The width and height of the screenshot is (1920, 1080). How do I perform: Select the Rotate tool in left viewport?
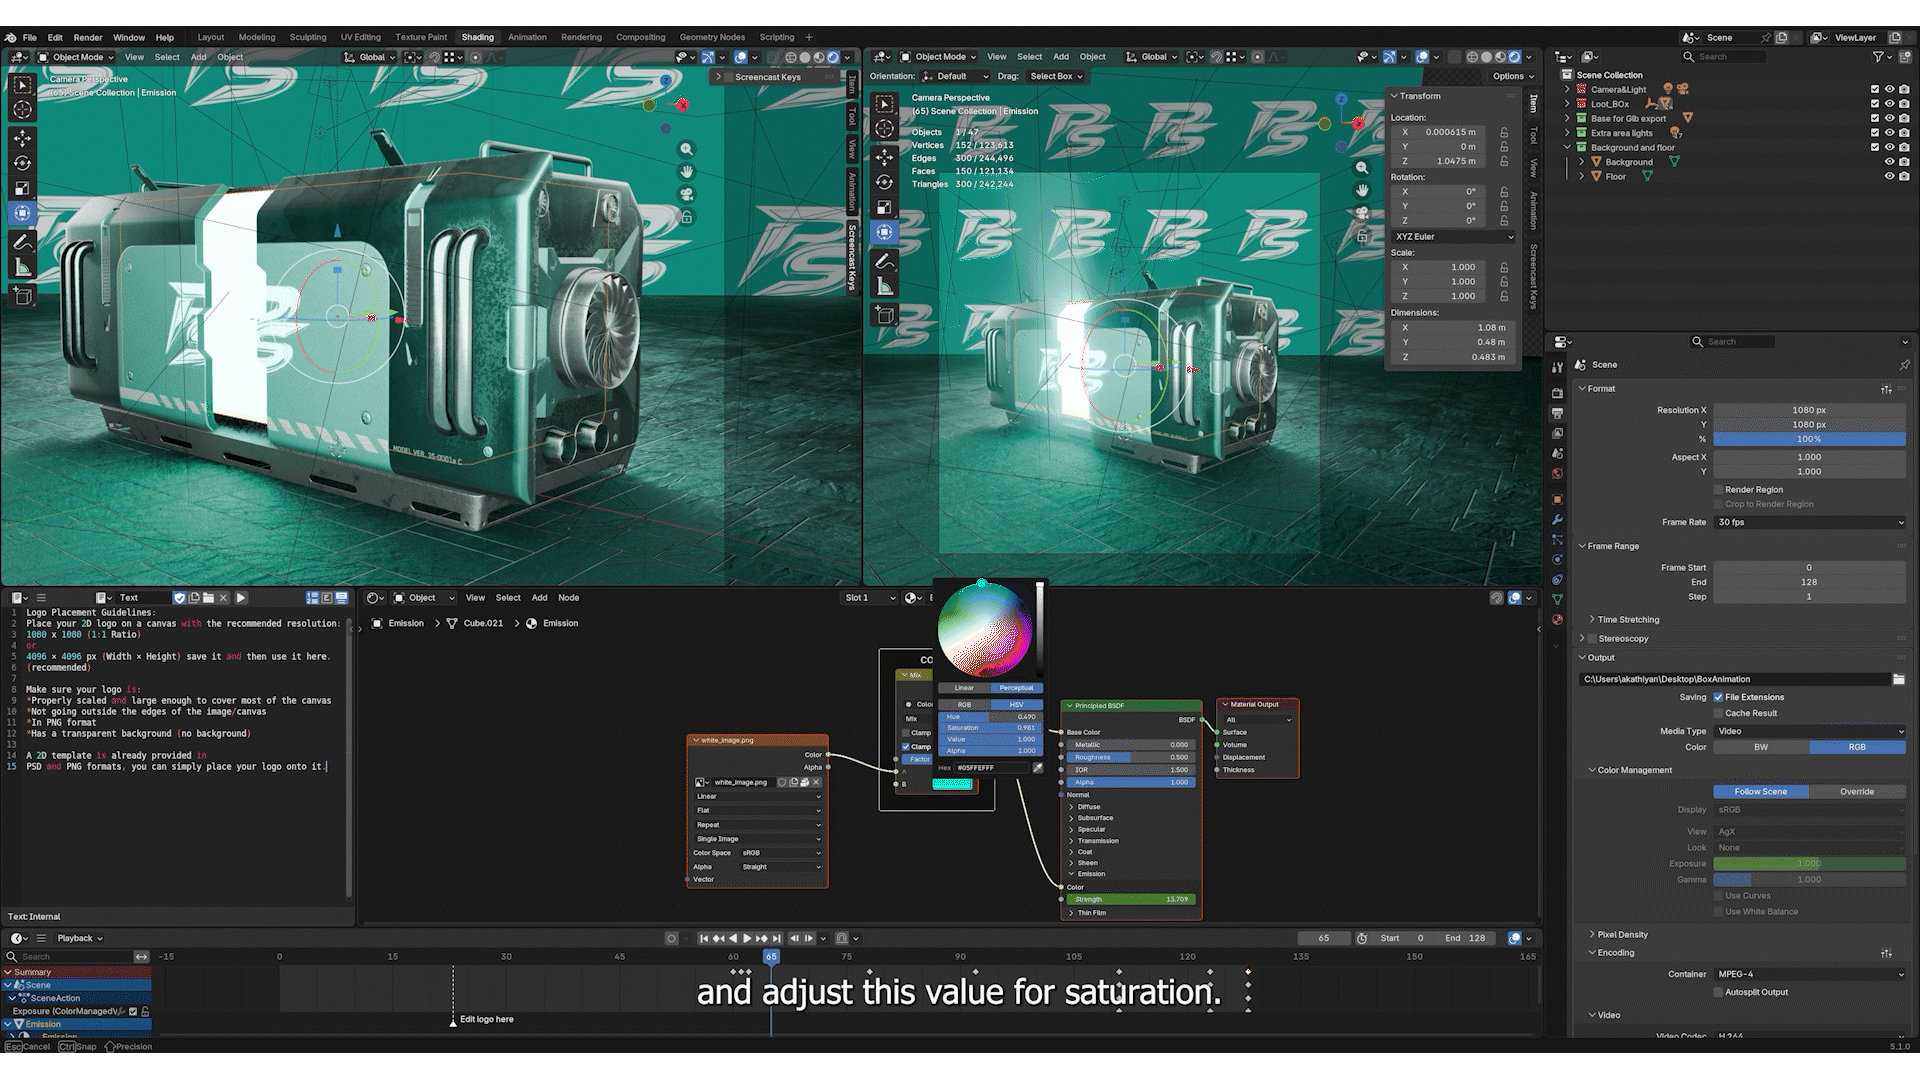tap(22, 163)
